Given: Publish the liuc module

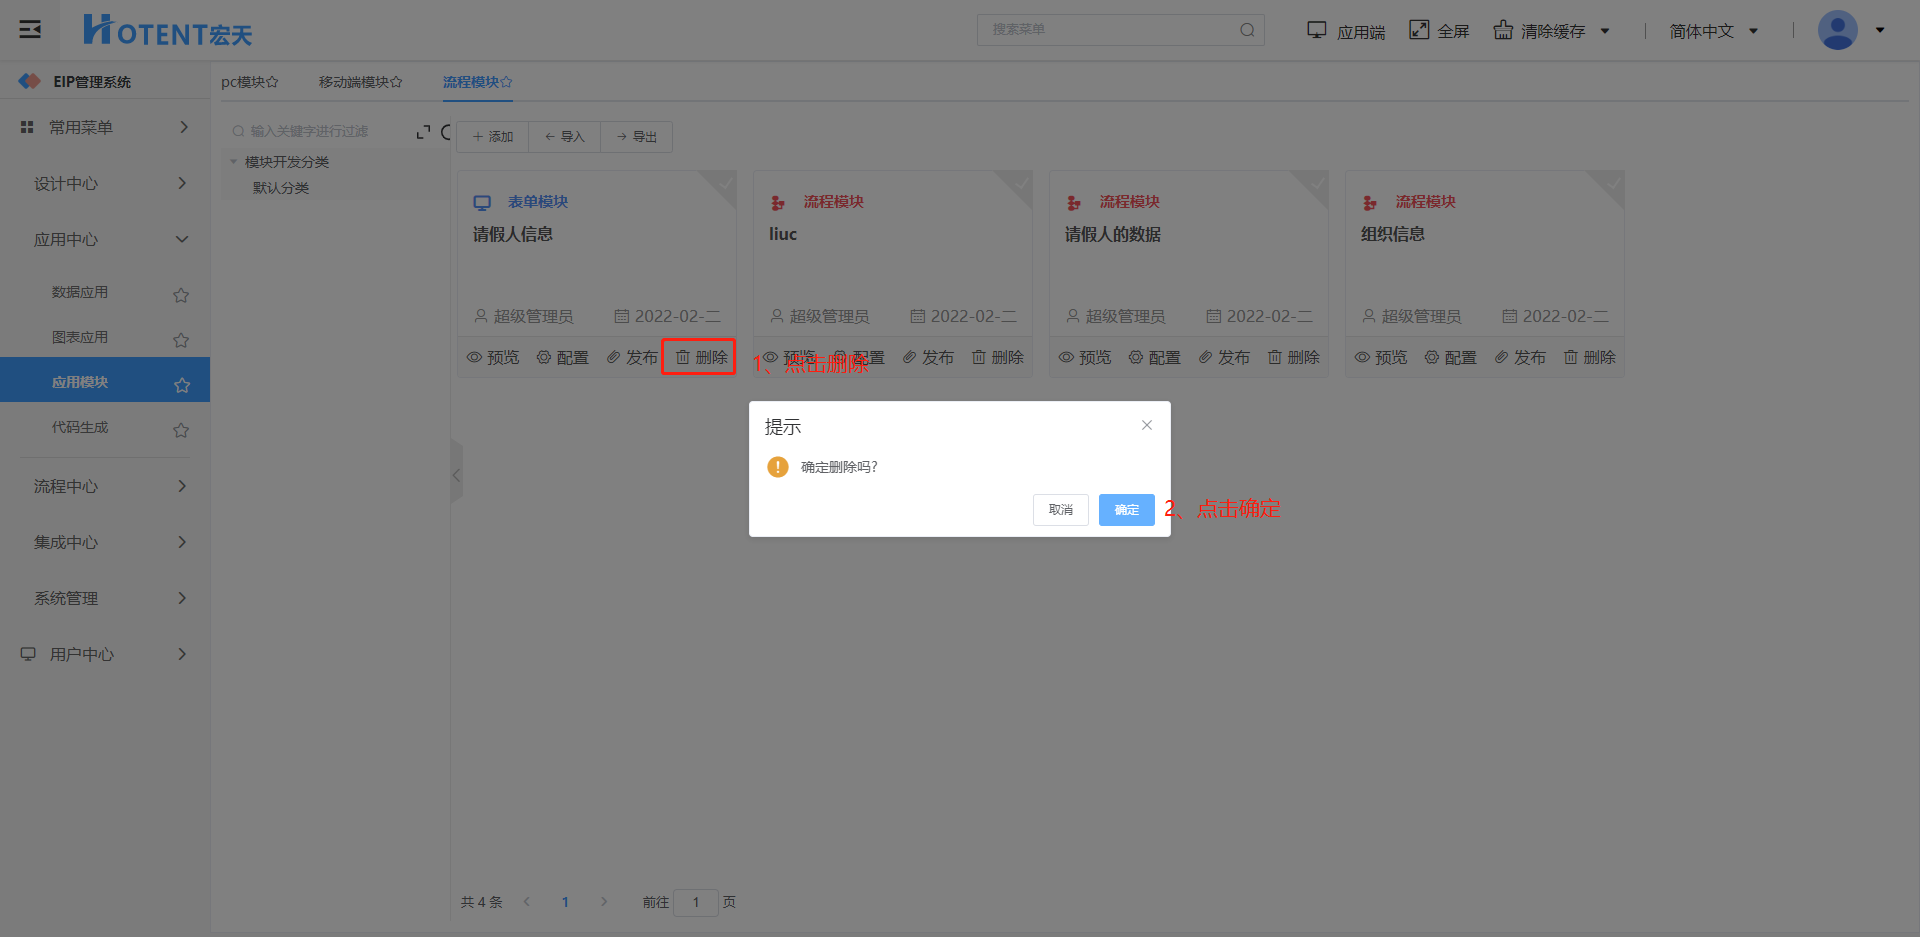Looking at the screenshot, I should (928, 357).
